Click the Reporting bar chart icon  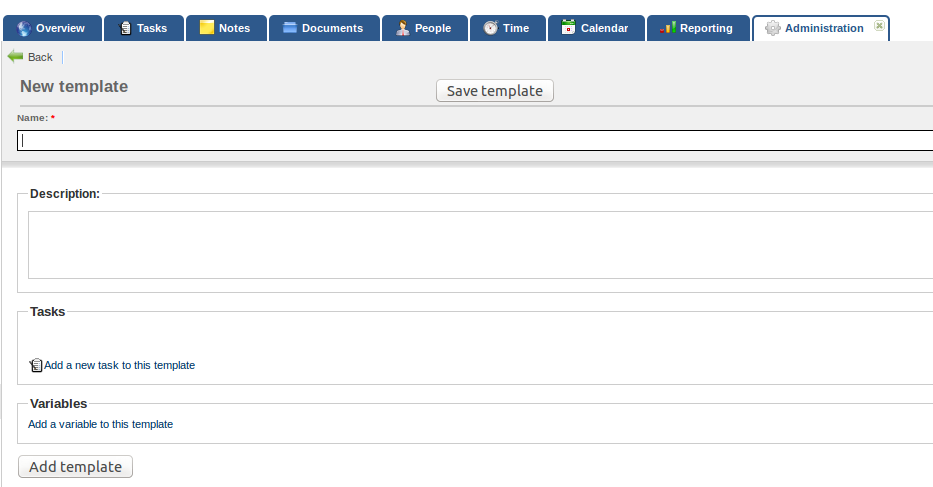pyautogui.click(x=668, y=27)
